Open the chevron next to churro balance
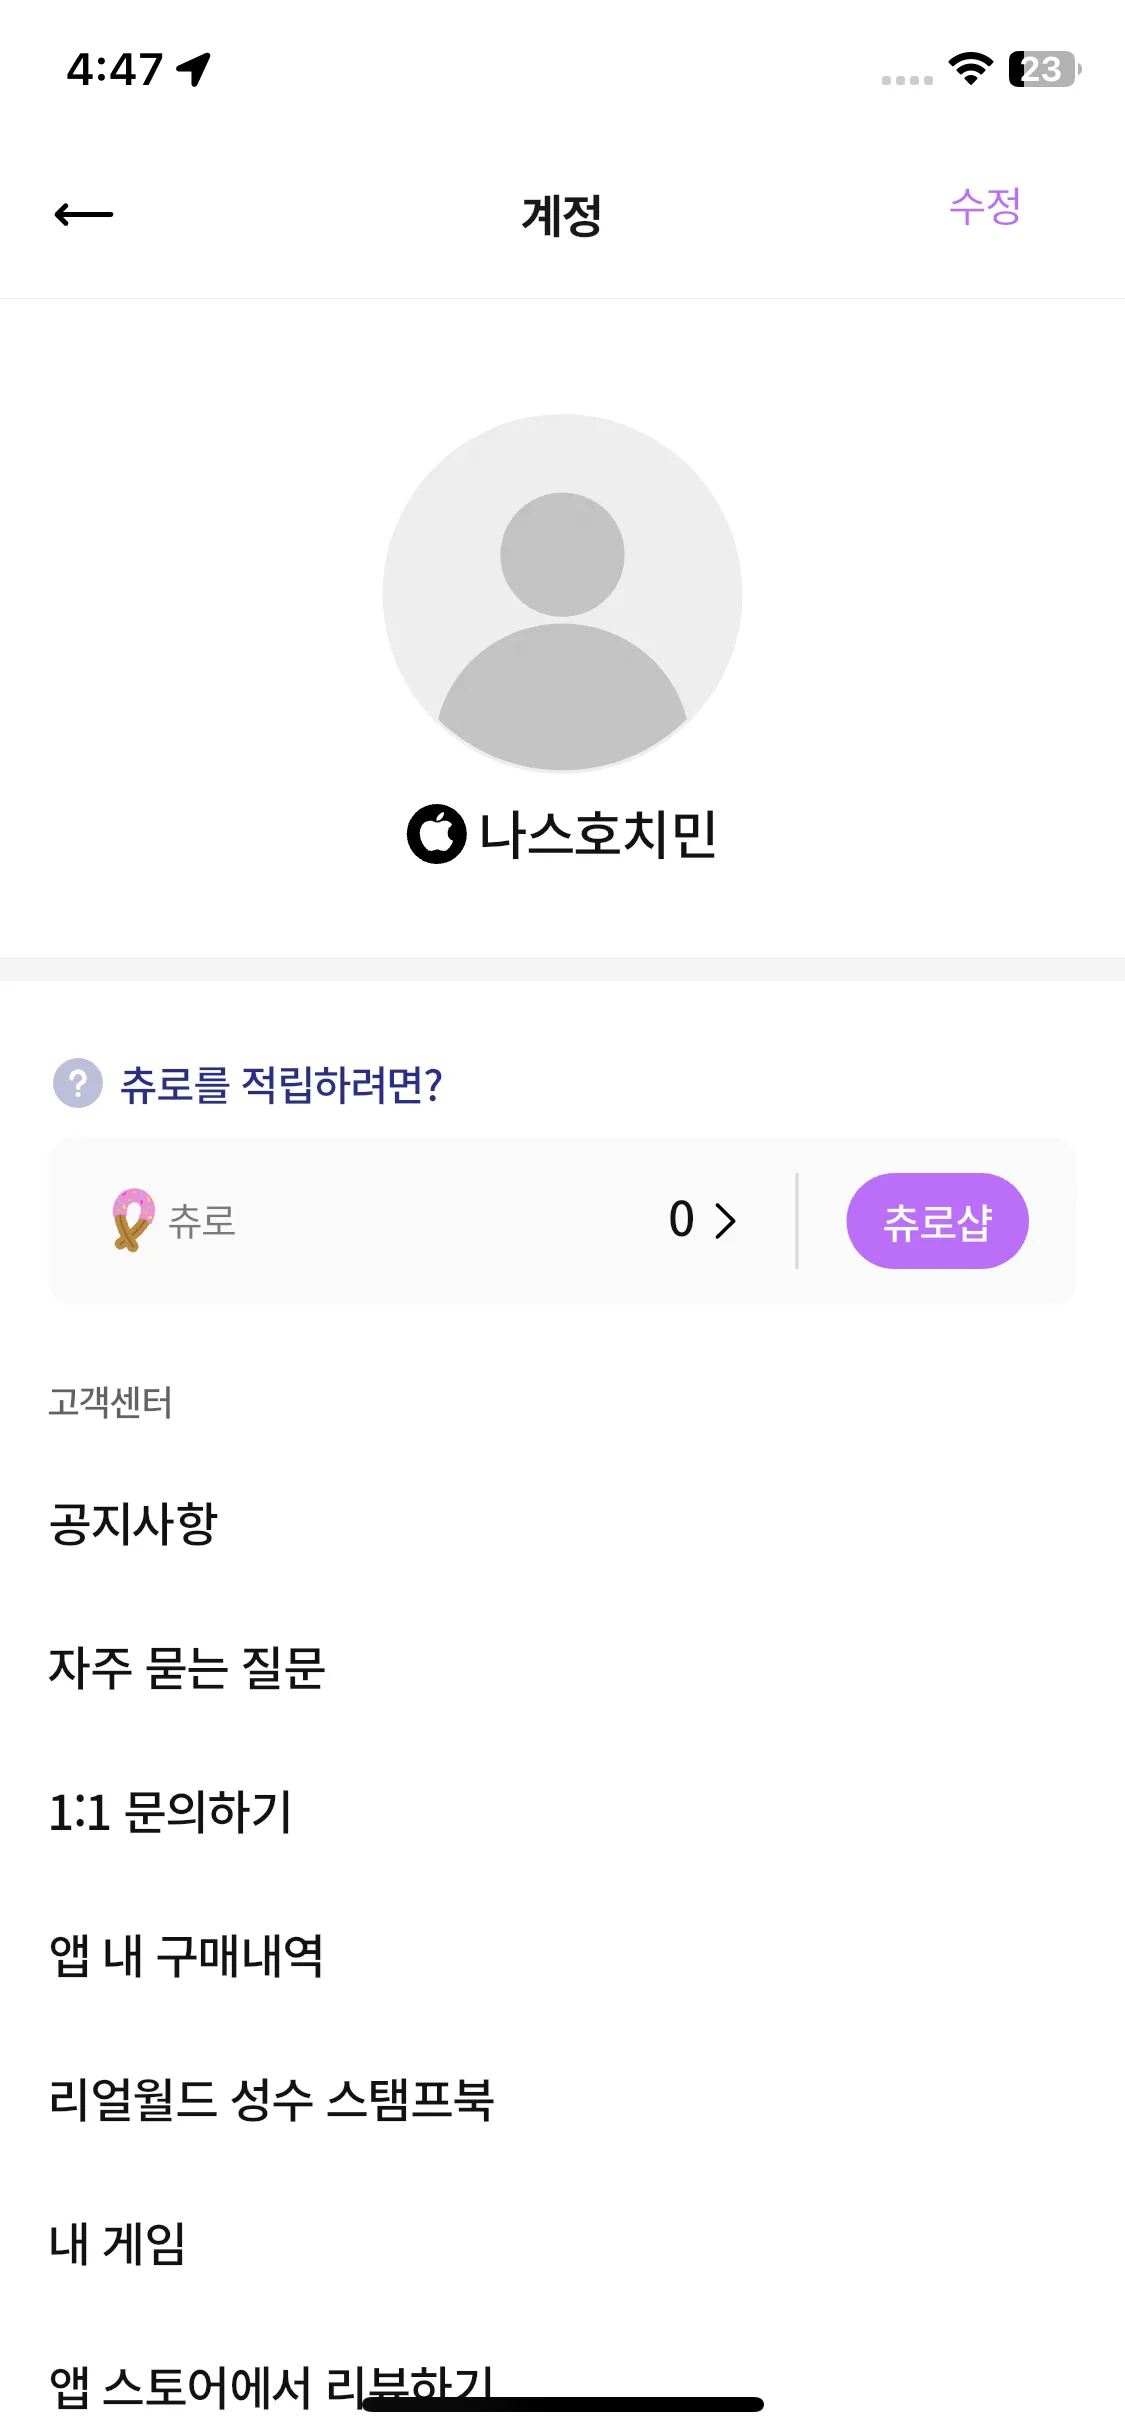 point(726,1220)
